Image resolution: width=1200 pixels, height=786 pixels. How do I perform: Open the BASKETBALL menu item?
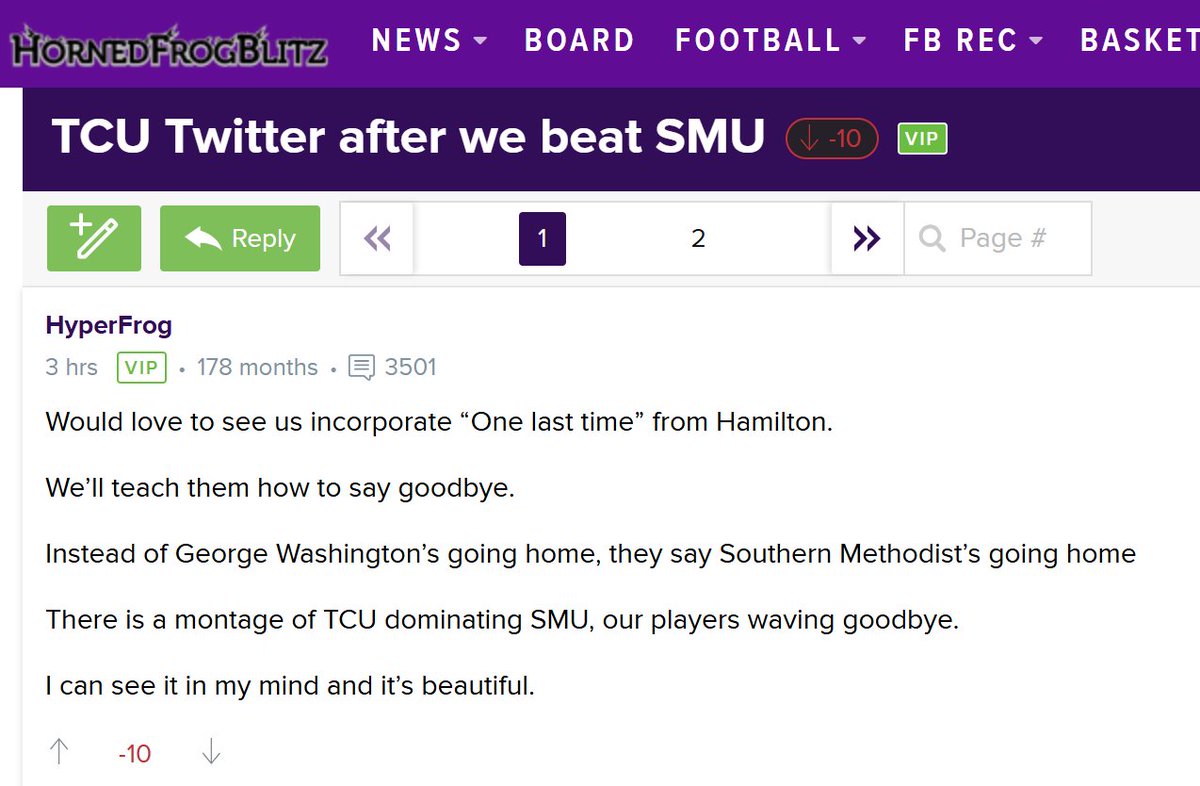pyautogui.click(x=1140, y=40)
